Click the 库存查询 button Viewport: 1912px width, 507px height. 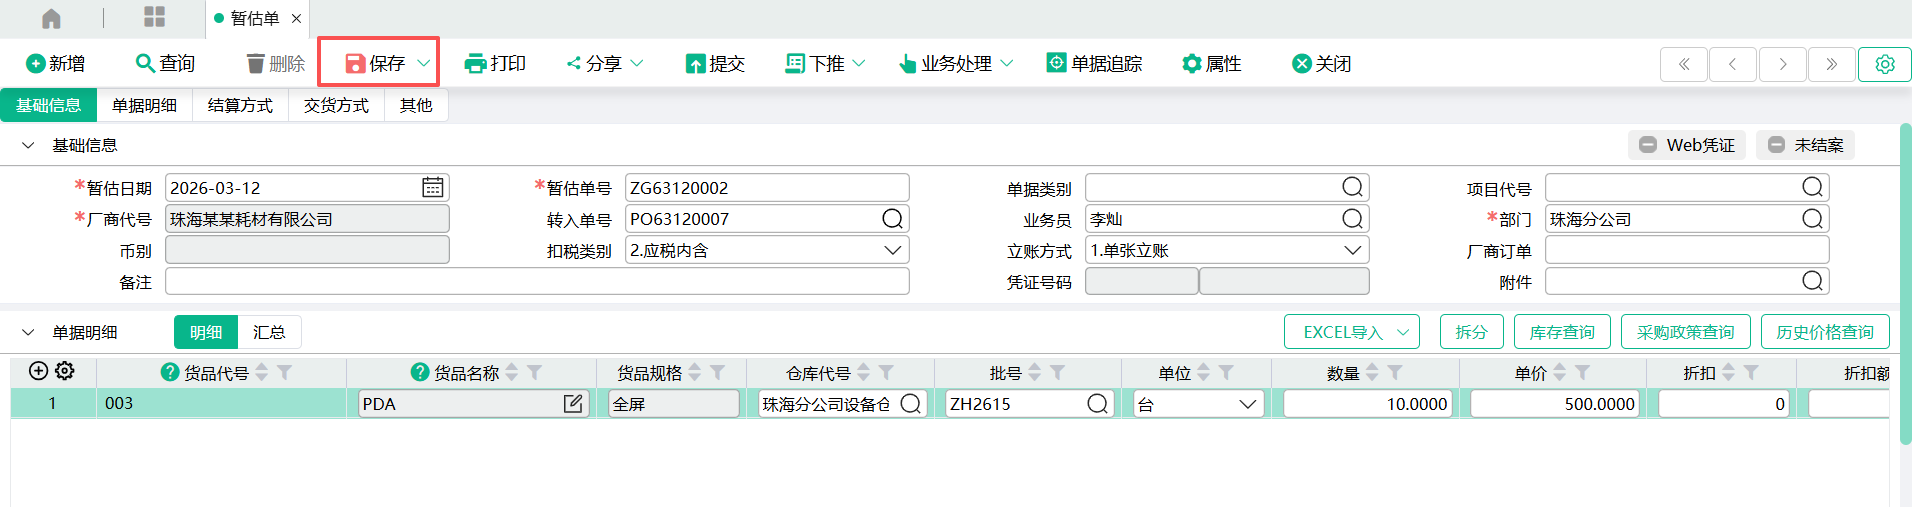click(1561, 332)
